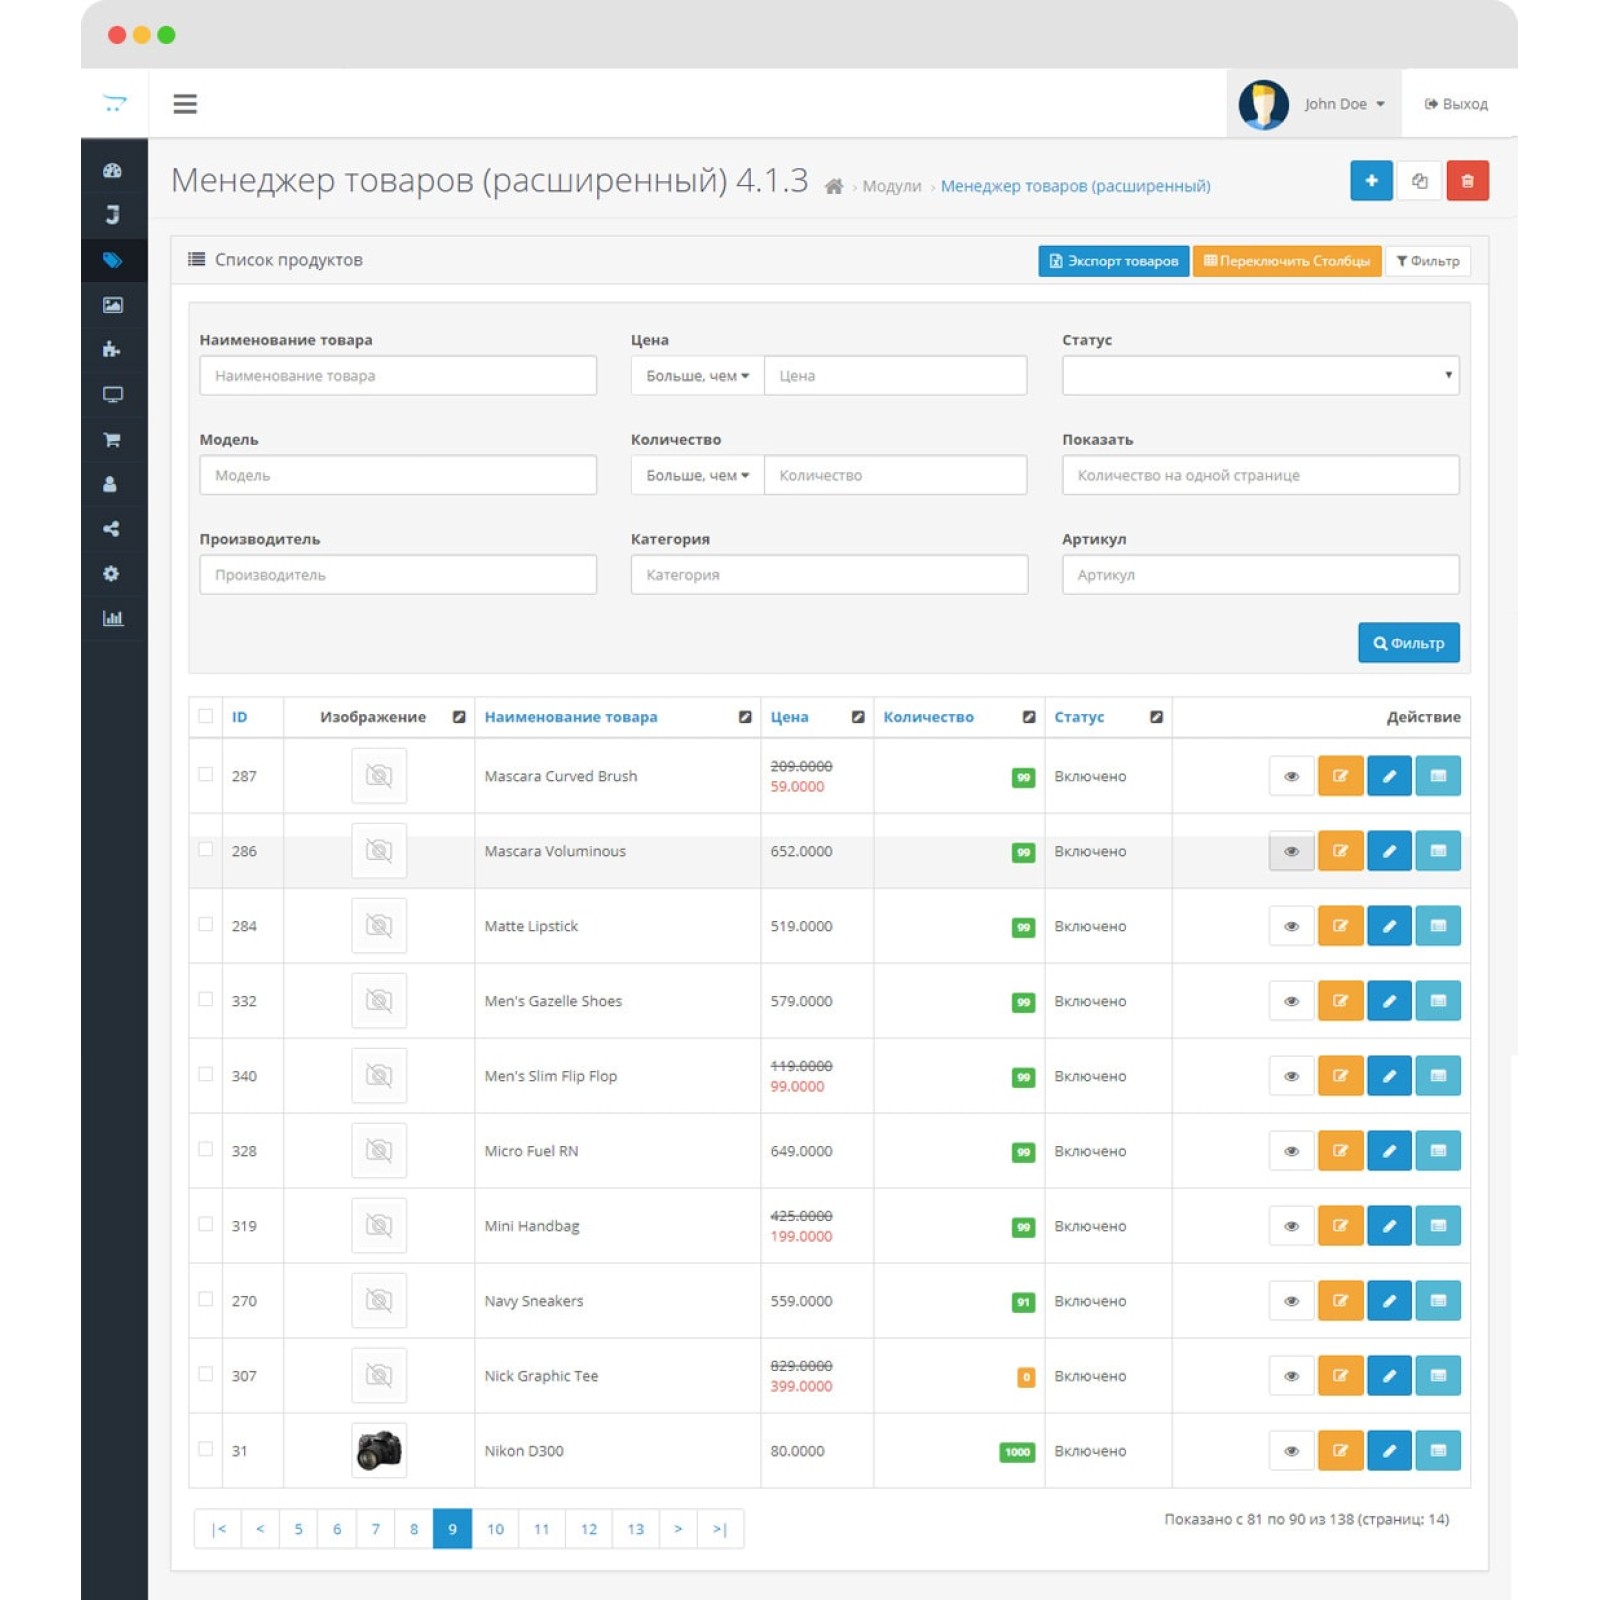The width and height of the screenshot is (1600, 1600).
Task: View Mascara Voluminous with eye button
Action: 1291,851
